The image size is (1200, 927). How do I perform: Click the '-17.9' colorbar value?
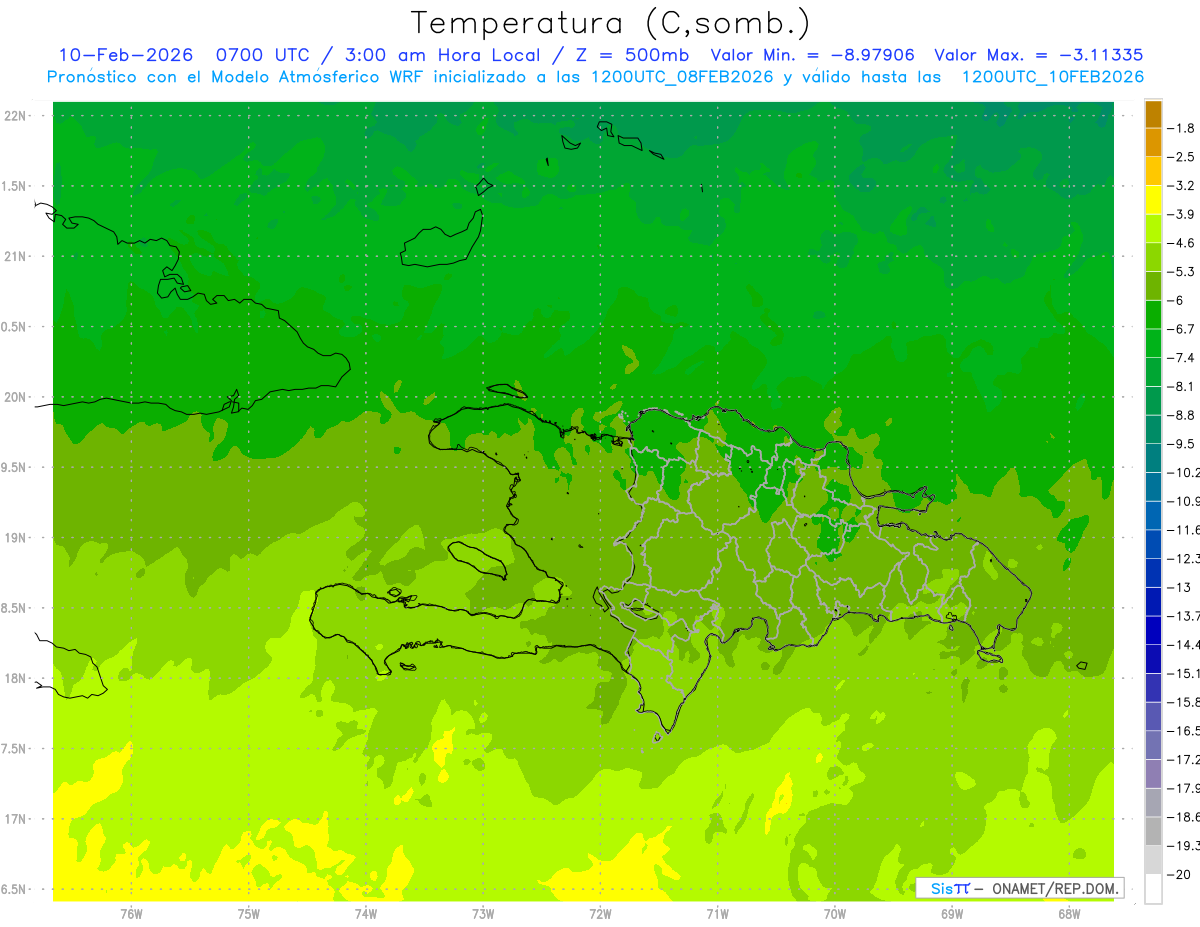point(1184,788)
